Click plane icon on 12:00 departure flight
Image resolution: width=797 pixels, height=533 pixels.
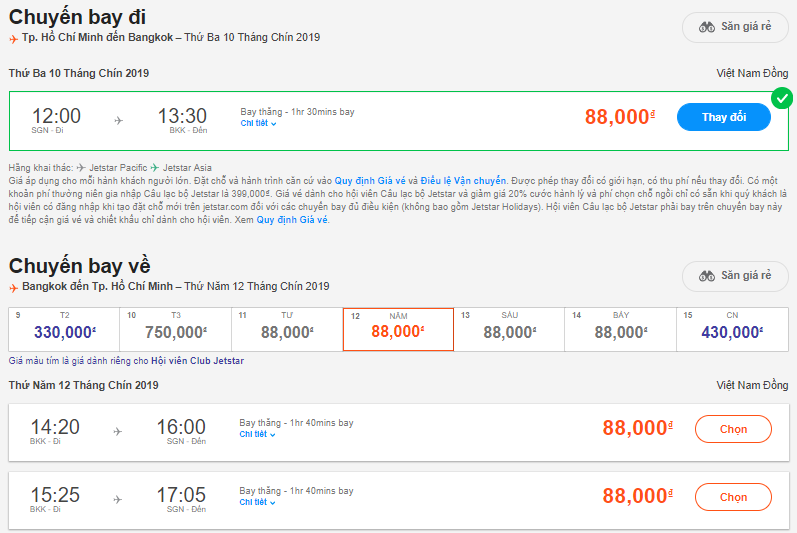[119, 120]
